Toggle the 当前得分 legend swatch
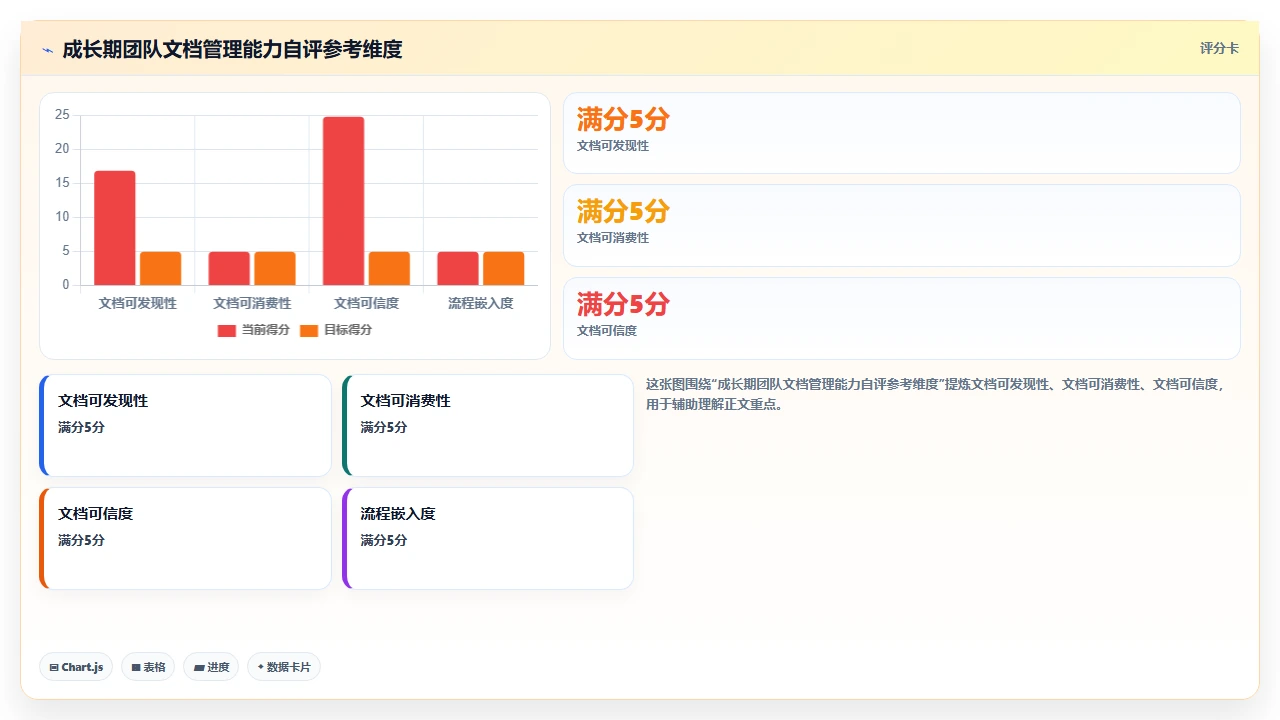The width and height of the screenshot is (1280, 720). (227, 330)
